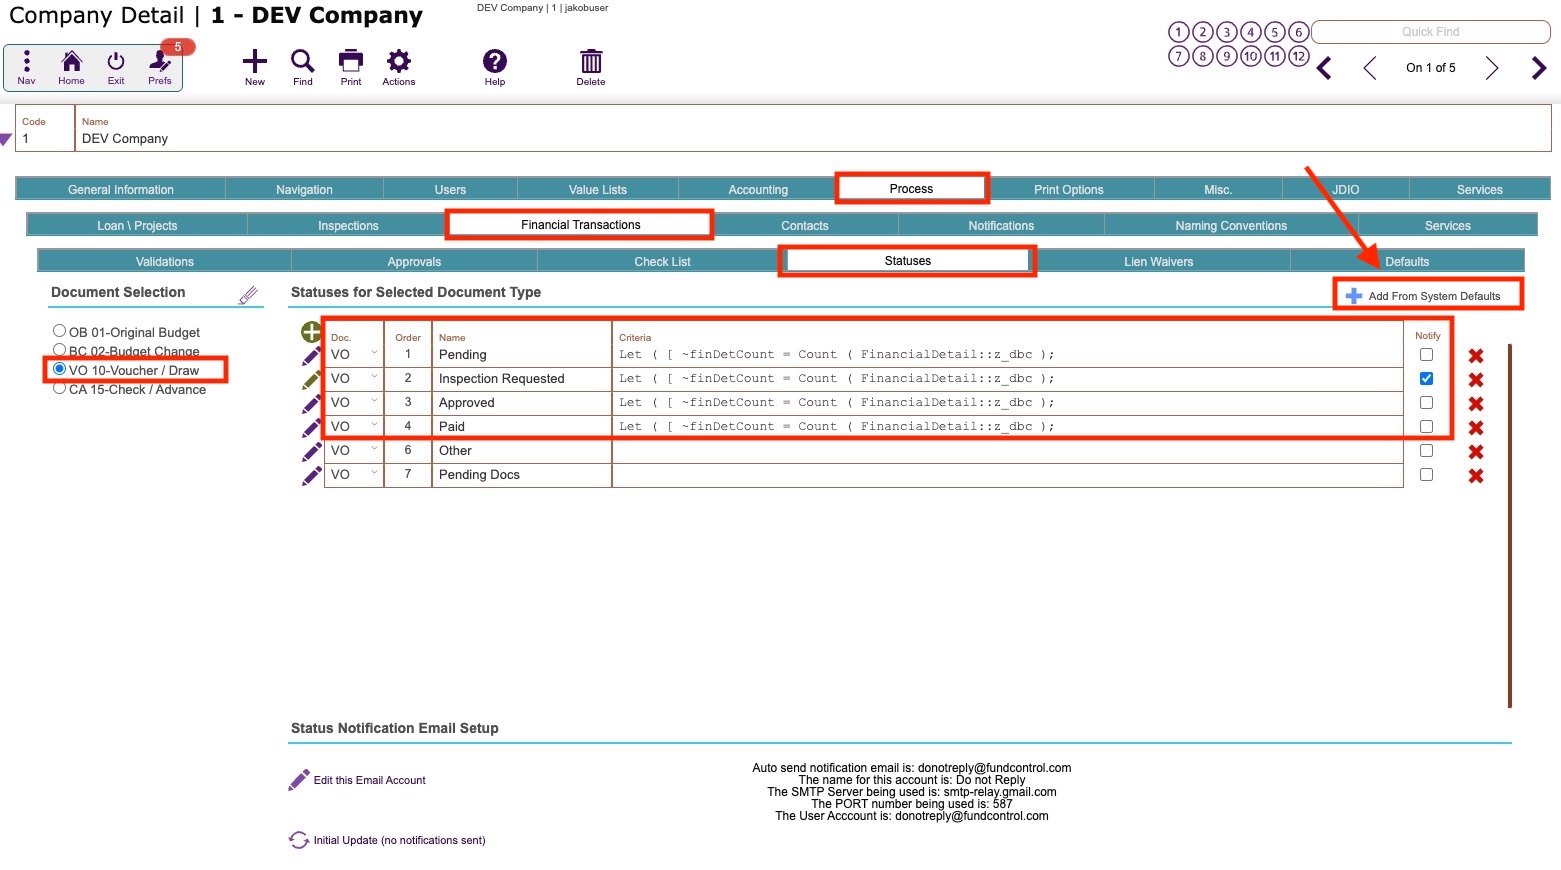Image resolution: width=1561 pixels, height=870 pixels.
Task: Toggle Notify checkbox for Other
Action: (x=1426, y=450)
